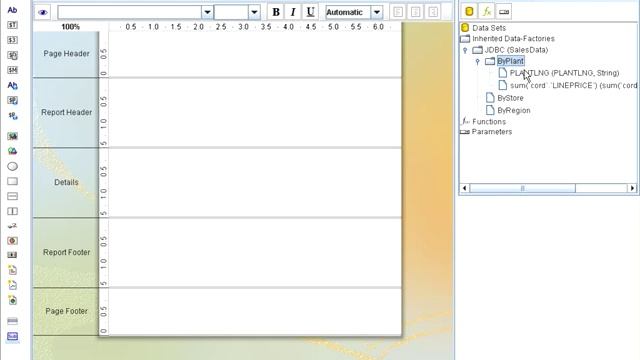Select the band palette element
640x360 pixels.
[x=12, y=321]
